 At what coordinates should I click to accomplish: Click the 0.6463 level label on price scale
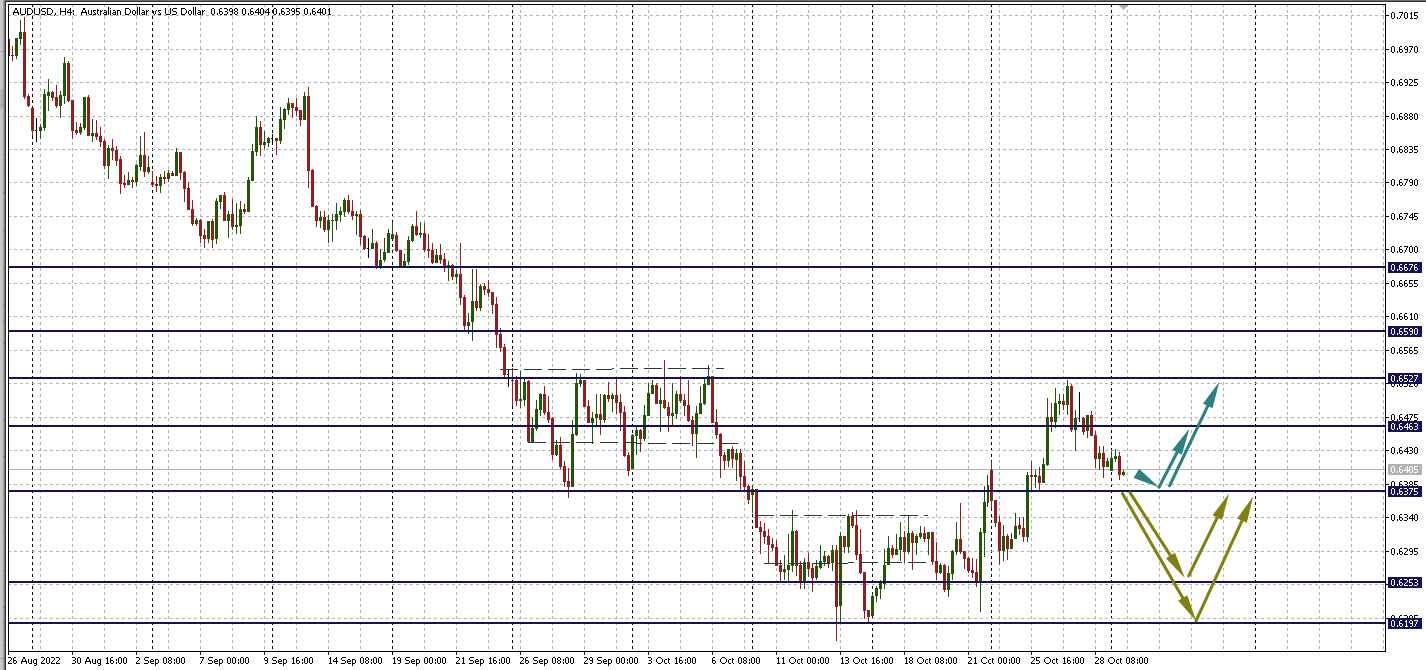[x=1403, y=427]
